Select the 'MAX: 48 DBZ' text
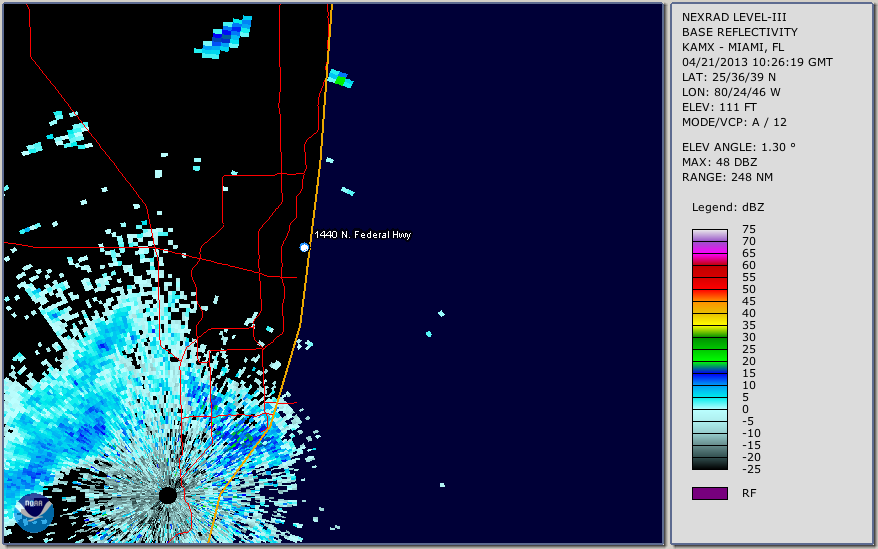 (x=720, y=162)
